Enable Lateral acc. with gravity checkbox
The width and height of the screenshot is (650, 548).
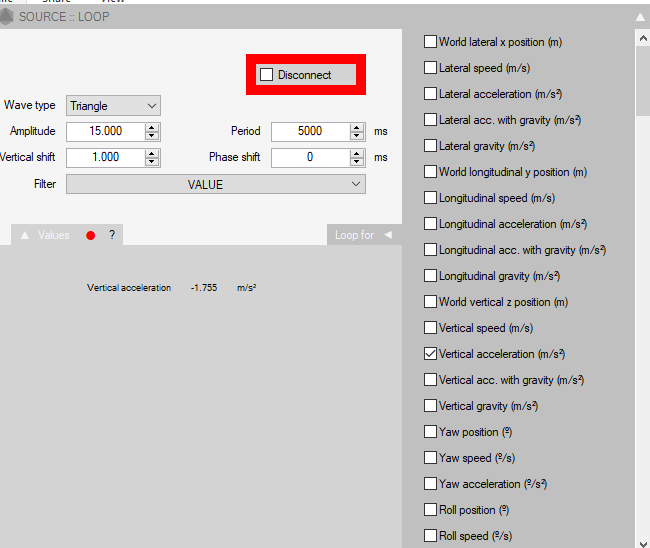(x=430, y=119)
